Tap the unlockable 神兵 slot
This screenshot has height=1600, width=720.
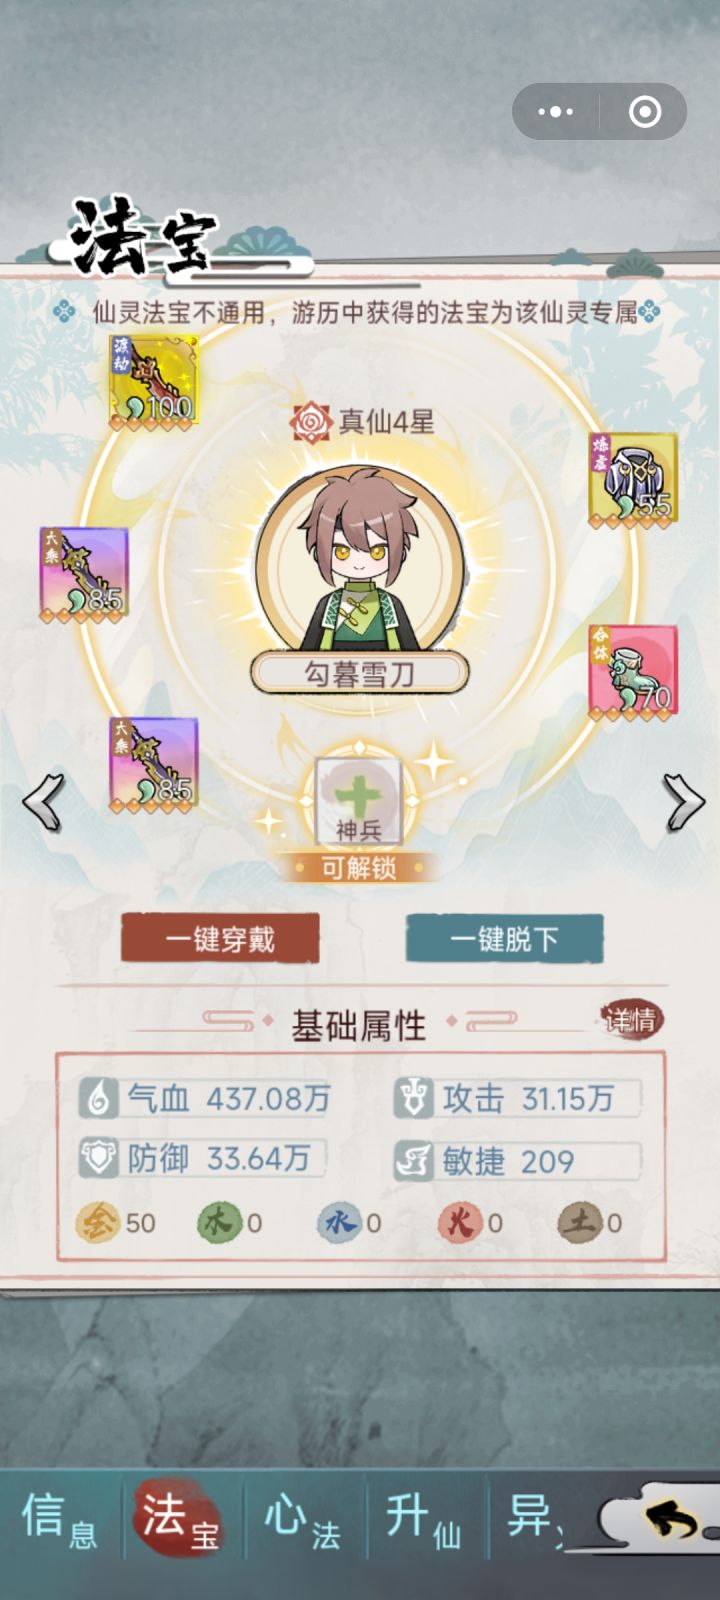[x=359, y=801]
